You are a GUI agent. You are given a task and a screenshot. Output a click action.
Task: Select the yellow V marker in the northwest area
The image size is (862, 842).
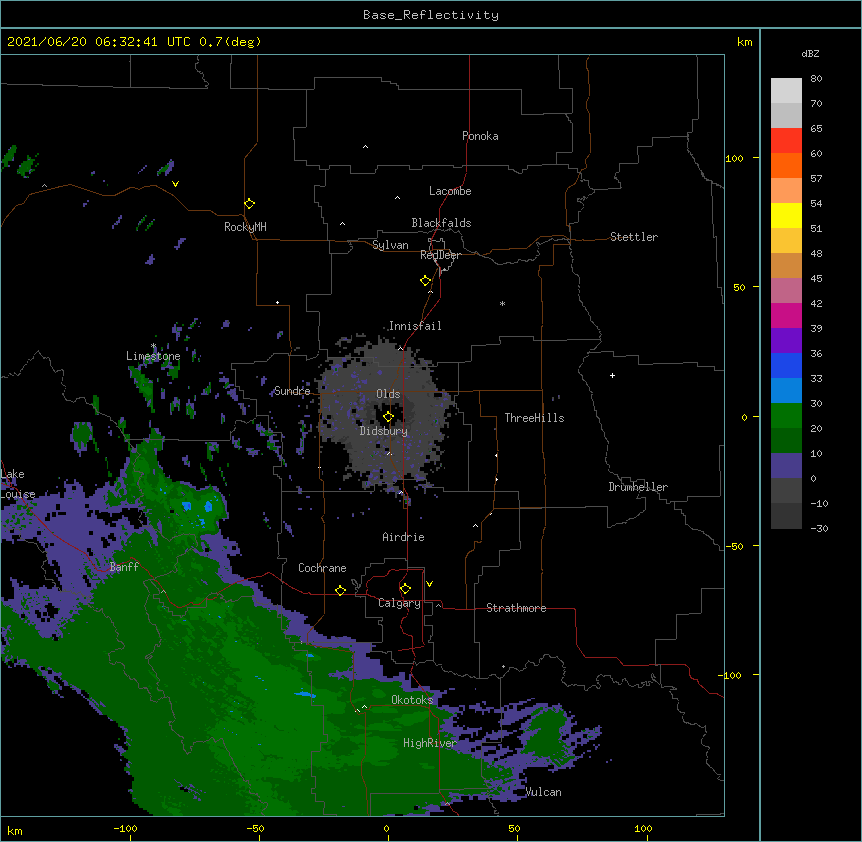(x=175, y=184)
